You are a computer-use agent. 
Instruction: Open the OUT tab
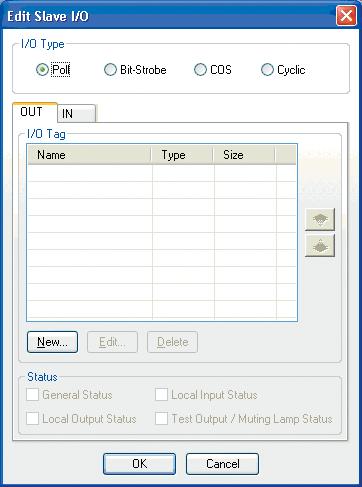pos(35,112)
